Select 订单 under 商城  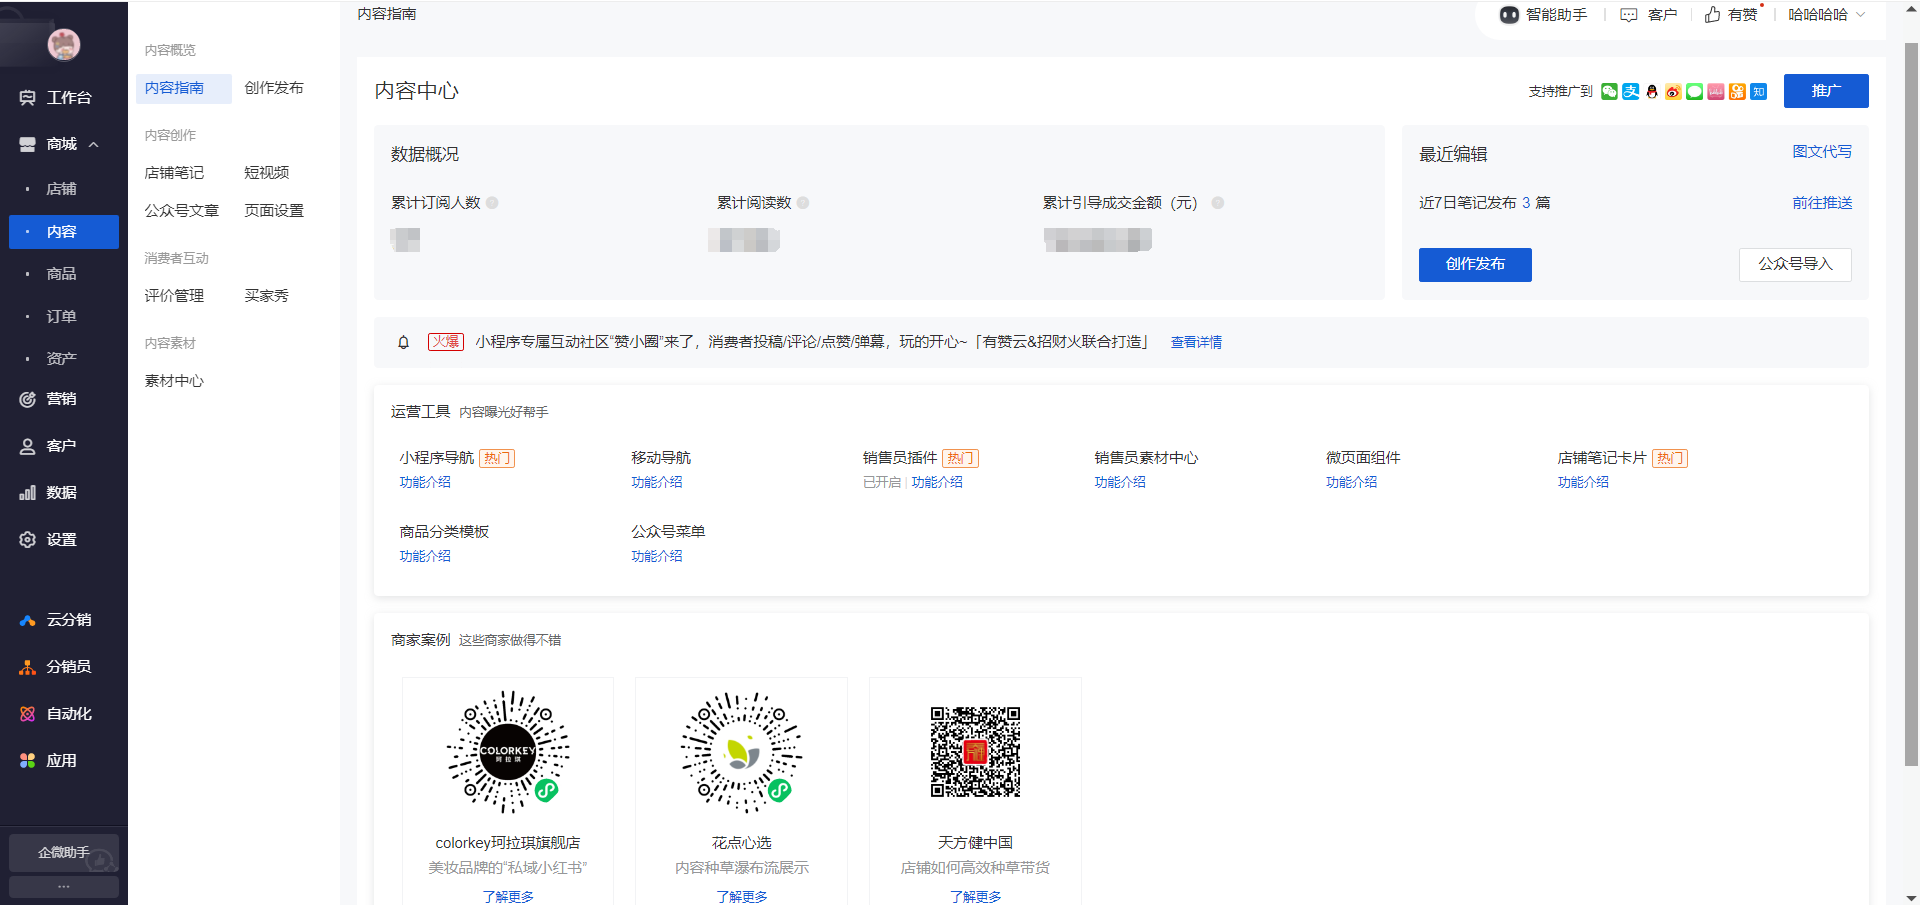tap(64, 317)
